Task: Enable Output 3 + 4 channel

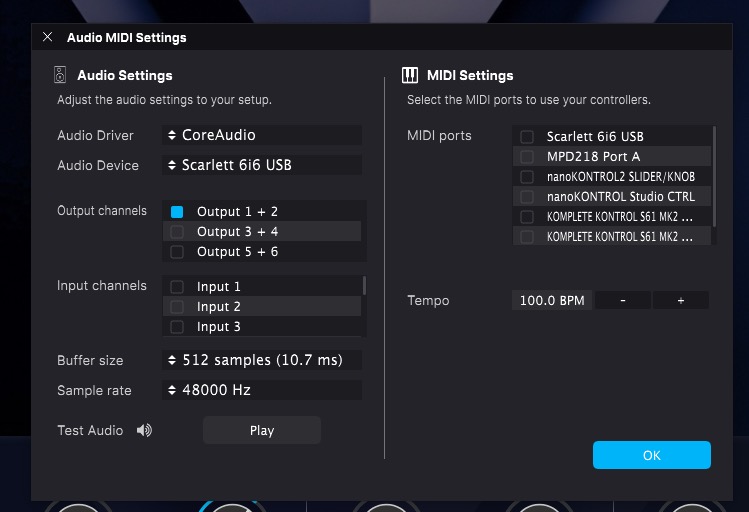Action: coord(177,232)
